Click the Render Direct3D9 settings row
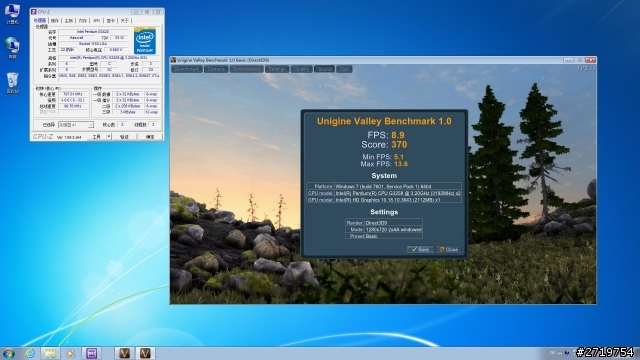Image resolution: width=640 pixels, height=360 pixels. click(x=384, y=223)
